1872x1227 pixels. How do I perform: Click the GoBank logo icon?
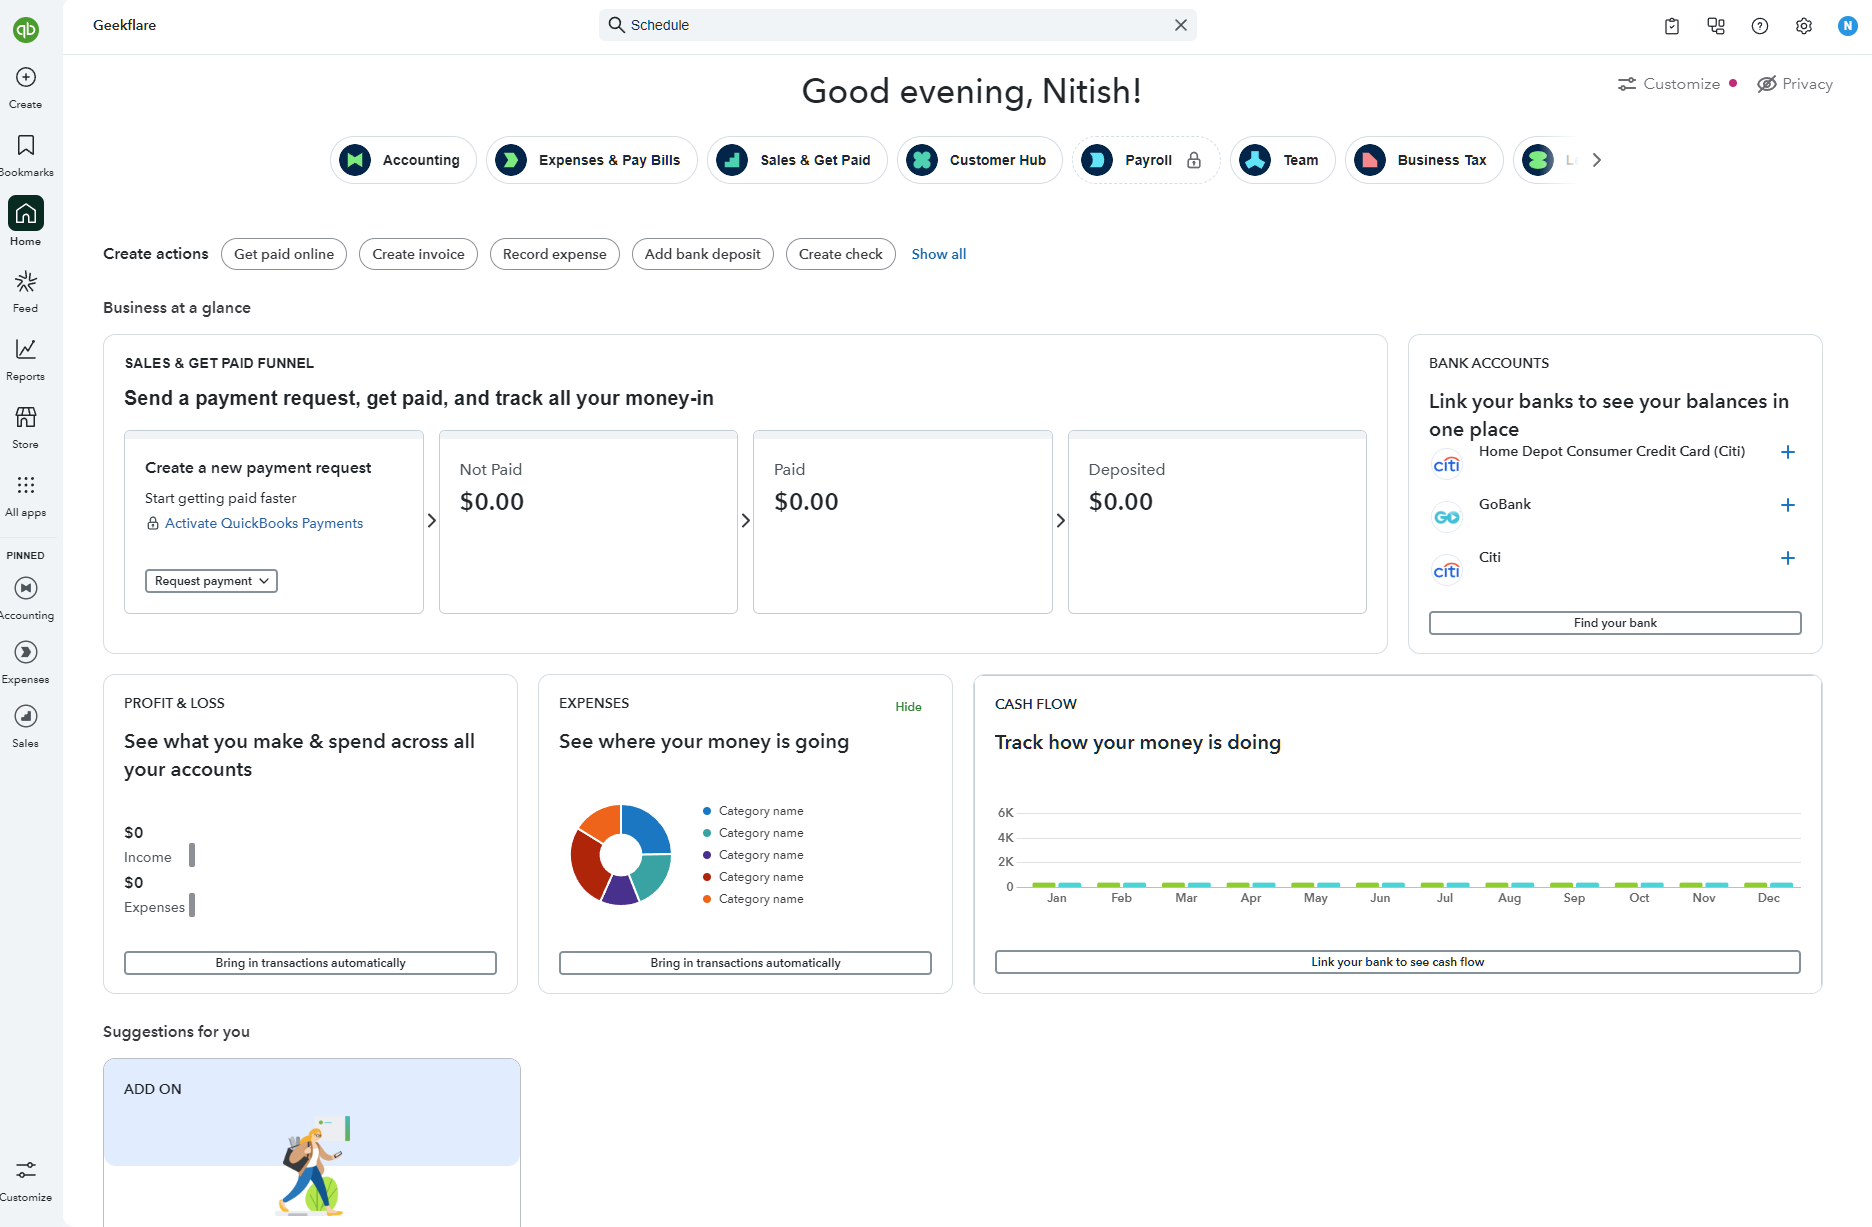[x=1447, y=517]
